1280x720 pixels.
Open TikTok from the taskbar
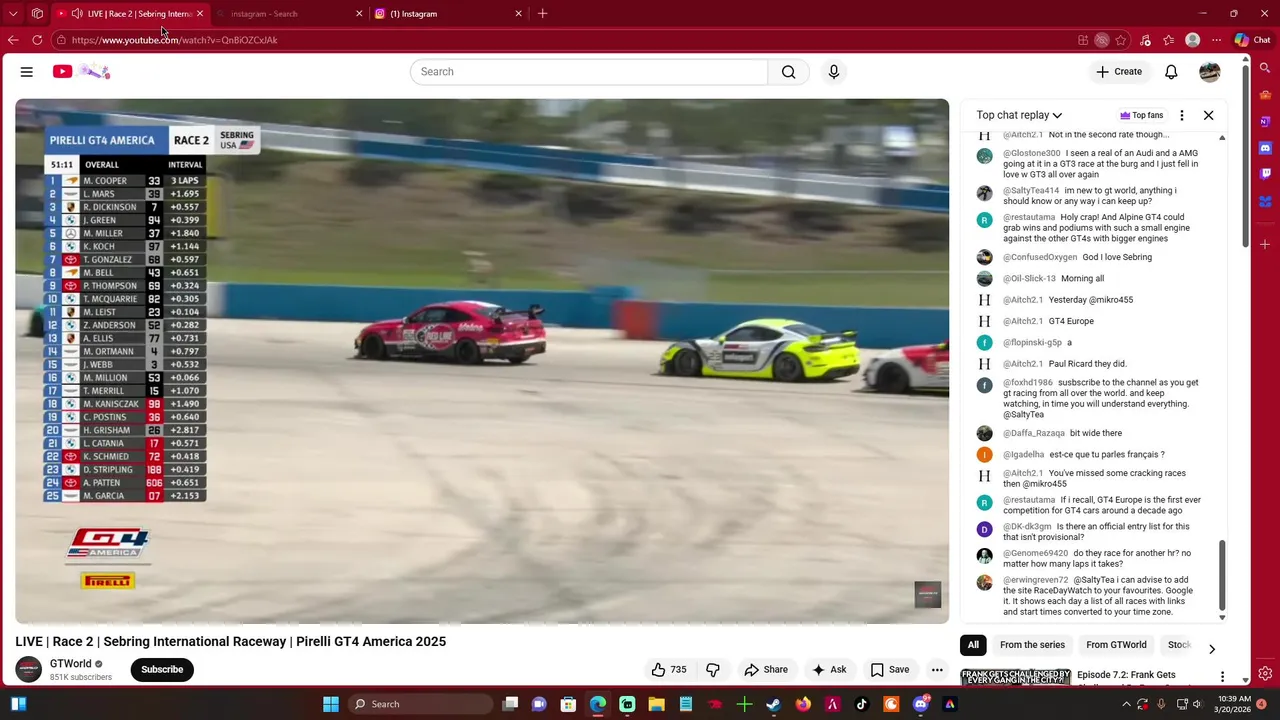pos(861,704)
